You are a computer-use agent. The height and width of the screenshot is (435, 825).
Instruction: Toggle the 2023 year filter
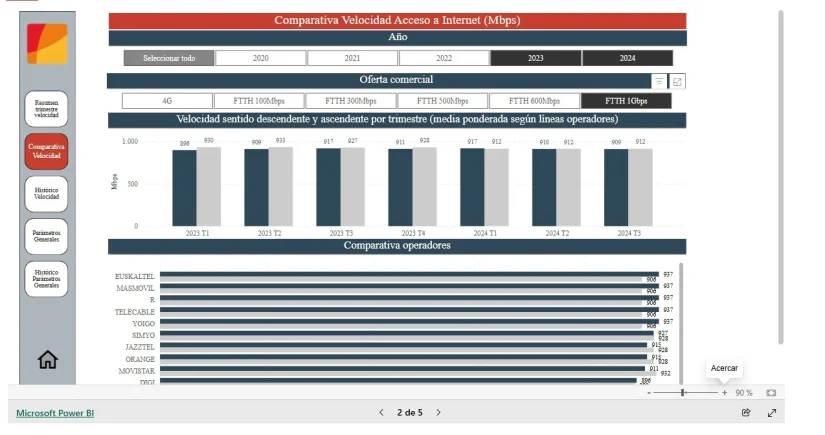[x=536, y=58]
